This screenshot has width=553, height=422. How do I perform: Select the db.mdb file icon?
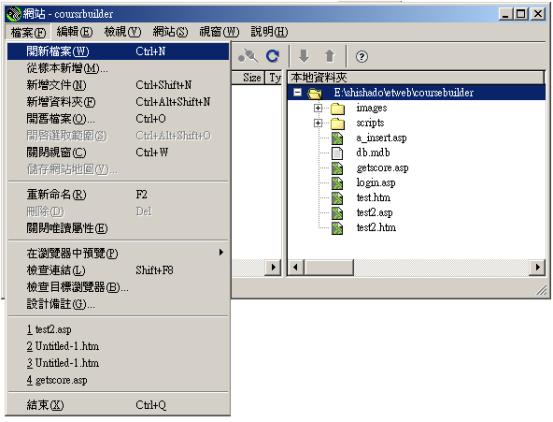337,153
